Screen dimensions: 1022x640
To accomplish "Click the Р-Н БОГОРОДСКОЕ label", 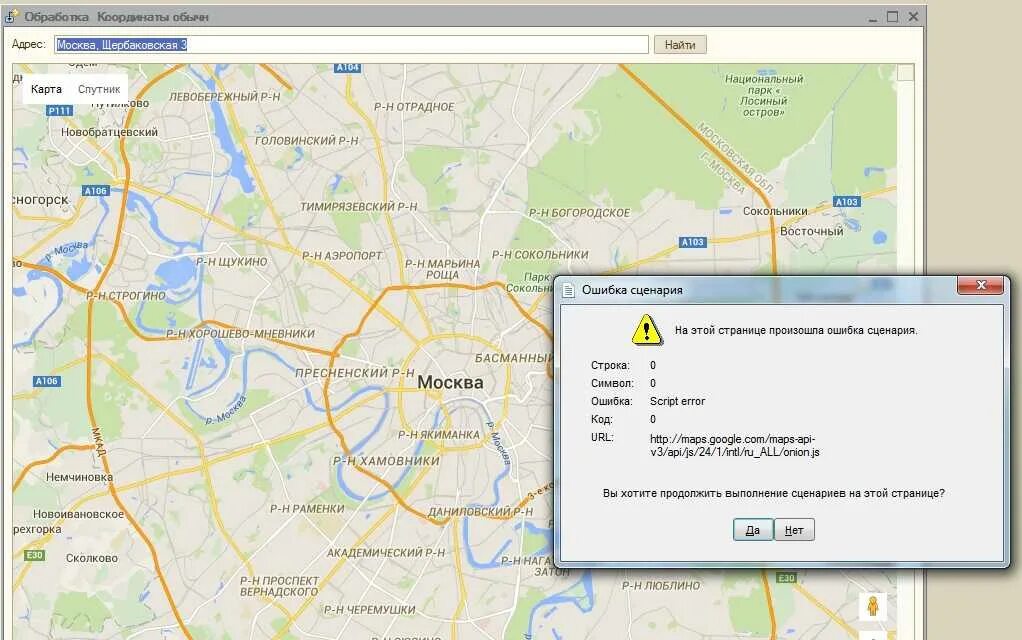I will click(x=579, y=213).
